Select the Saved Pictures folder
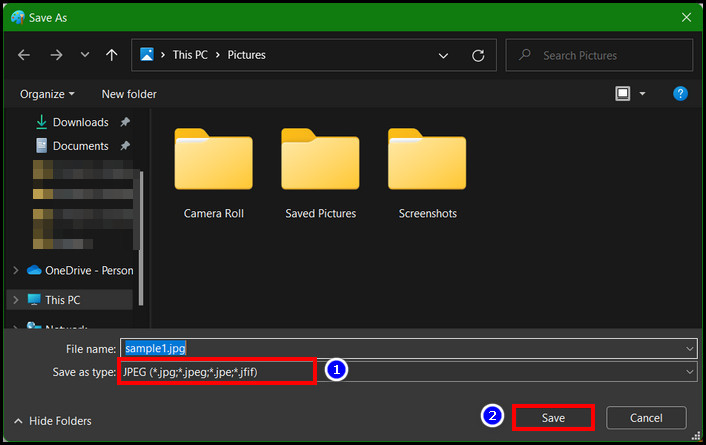 pyautogui.click(x=321, y=173)
